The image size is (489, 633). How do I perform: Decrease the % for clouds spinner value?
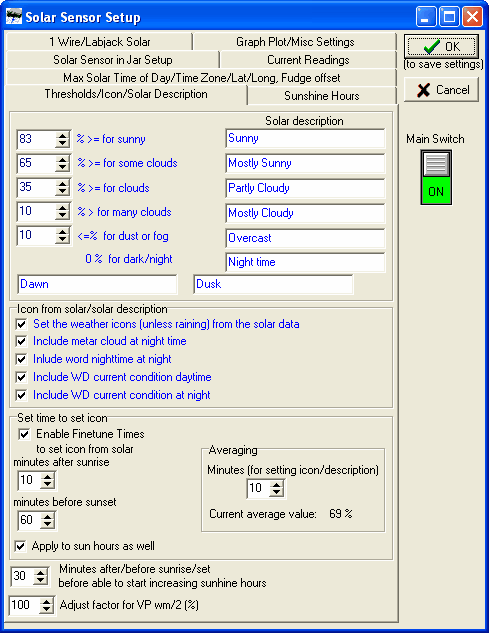click(x=63, y=192)
